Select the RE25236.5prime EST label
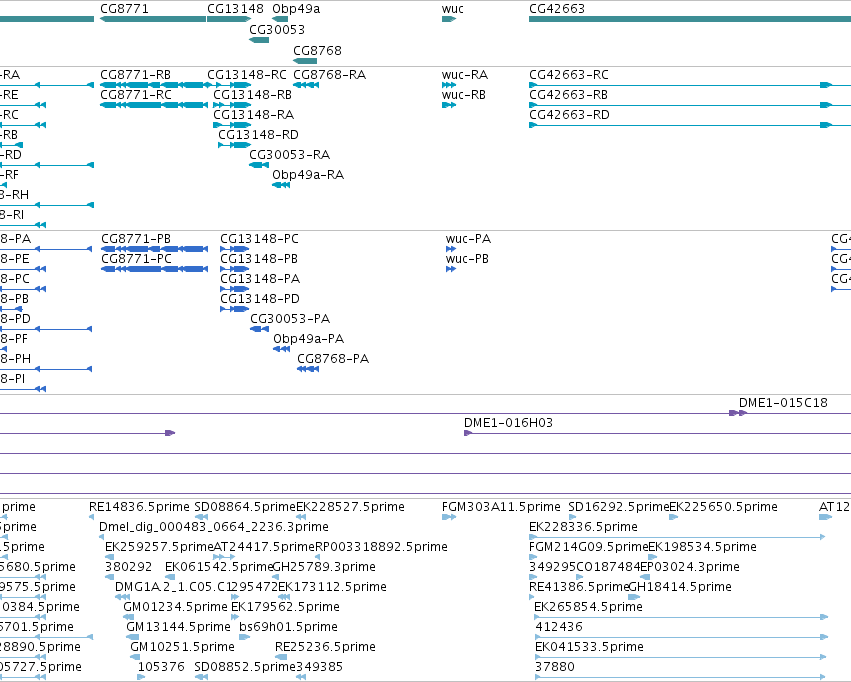The height and width of the screenshot is (682, 851). [326, 647]
